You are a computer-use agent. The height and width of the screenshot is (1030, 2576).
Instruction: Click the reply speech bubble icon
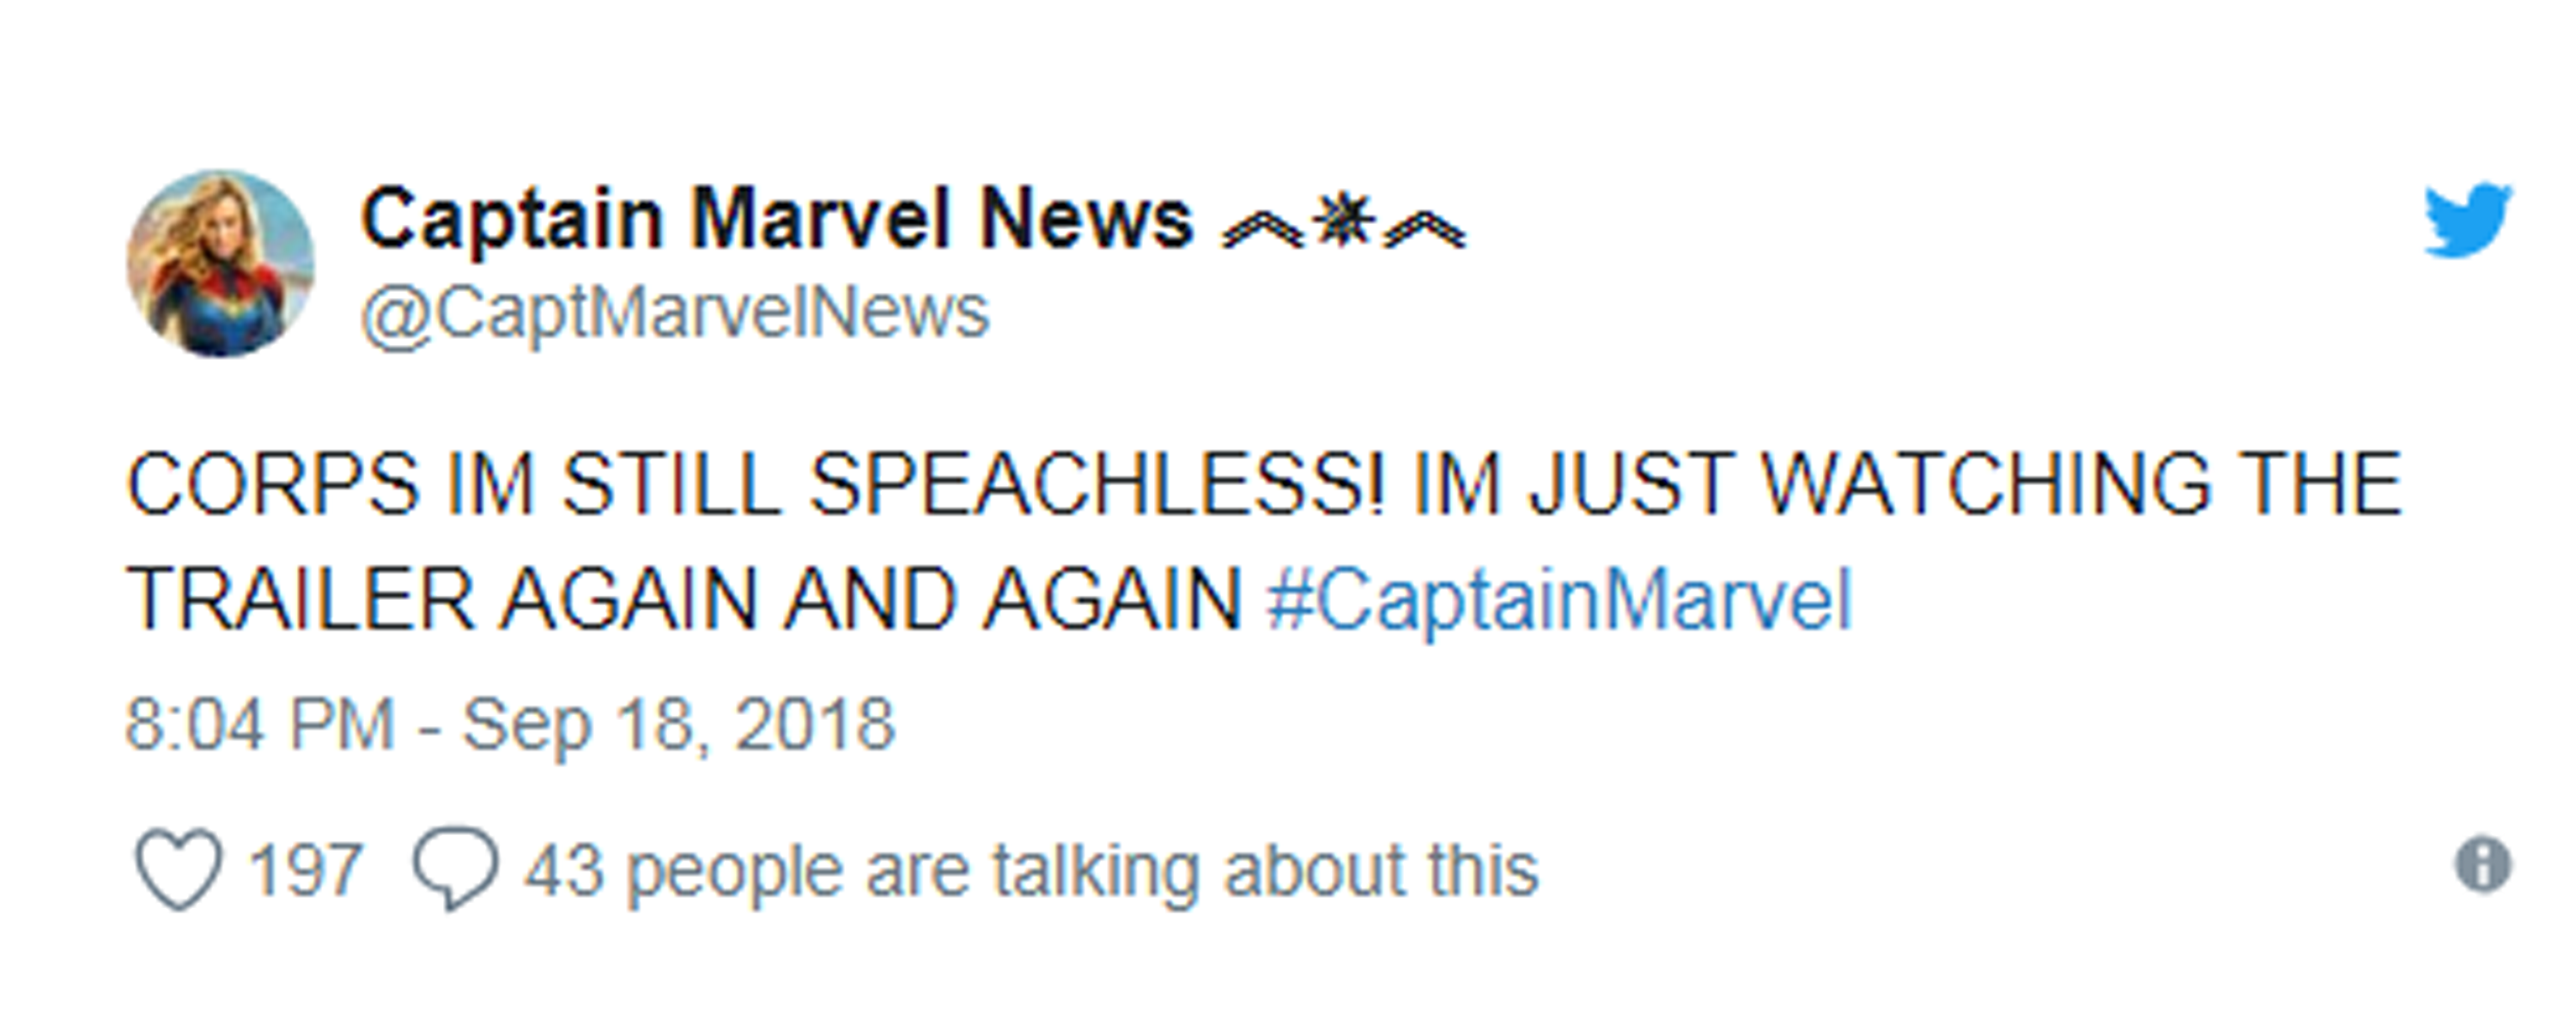455,868
